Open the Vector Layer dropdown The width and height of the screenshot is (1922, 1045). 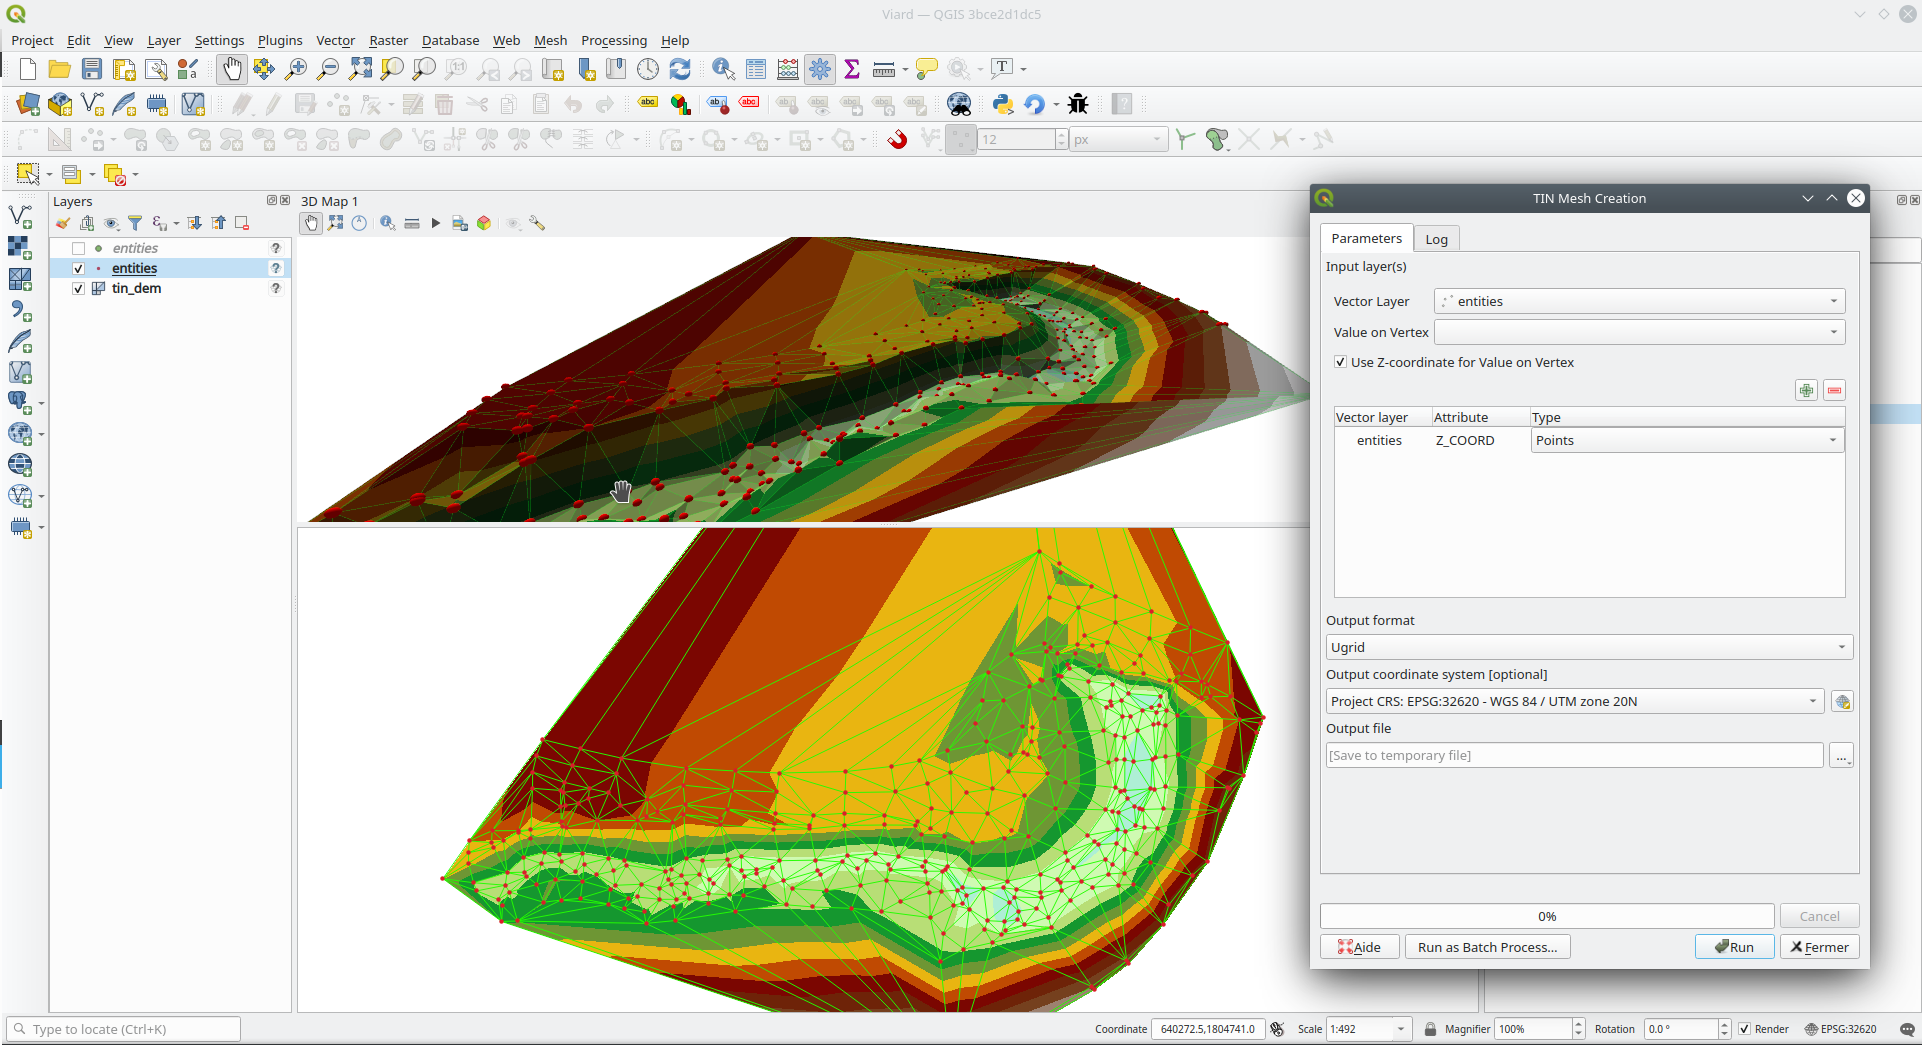click(1639, 301)
